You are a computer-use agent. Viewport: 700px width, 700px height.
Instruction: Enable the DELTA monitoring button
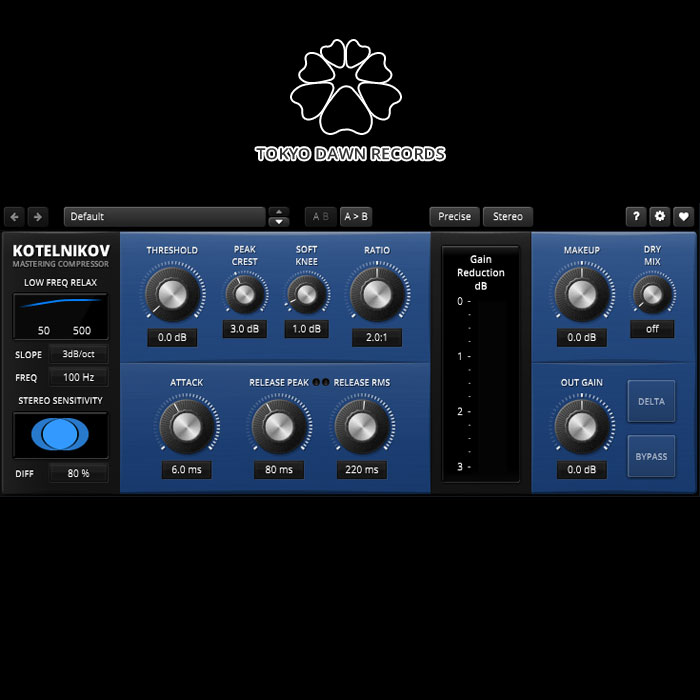pyautogui.click(x=651, y=401)
